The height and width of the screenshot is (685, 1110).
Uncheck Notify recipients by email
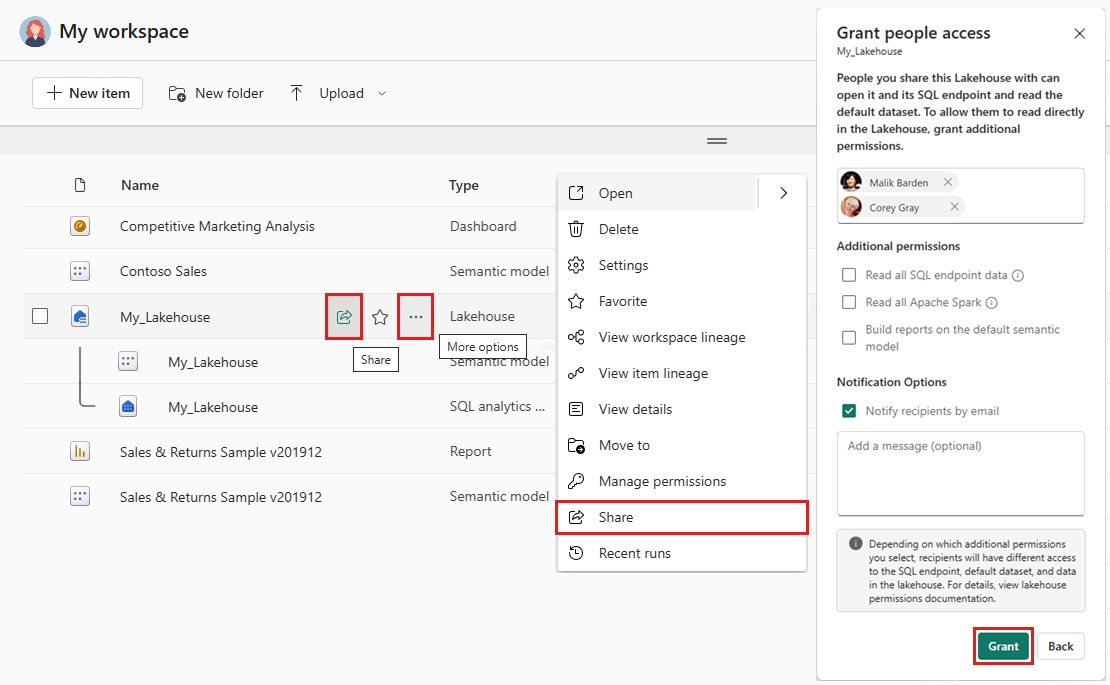(x=849, y=411)
